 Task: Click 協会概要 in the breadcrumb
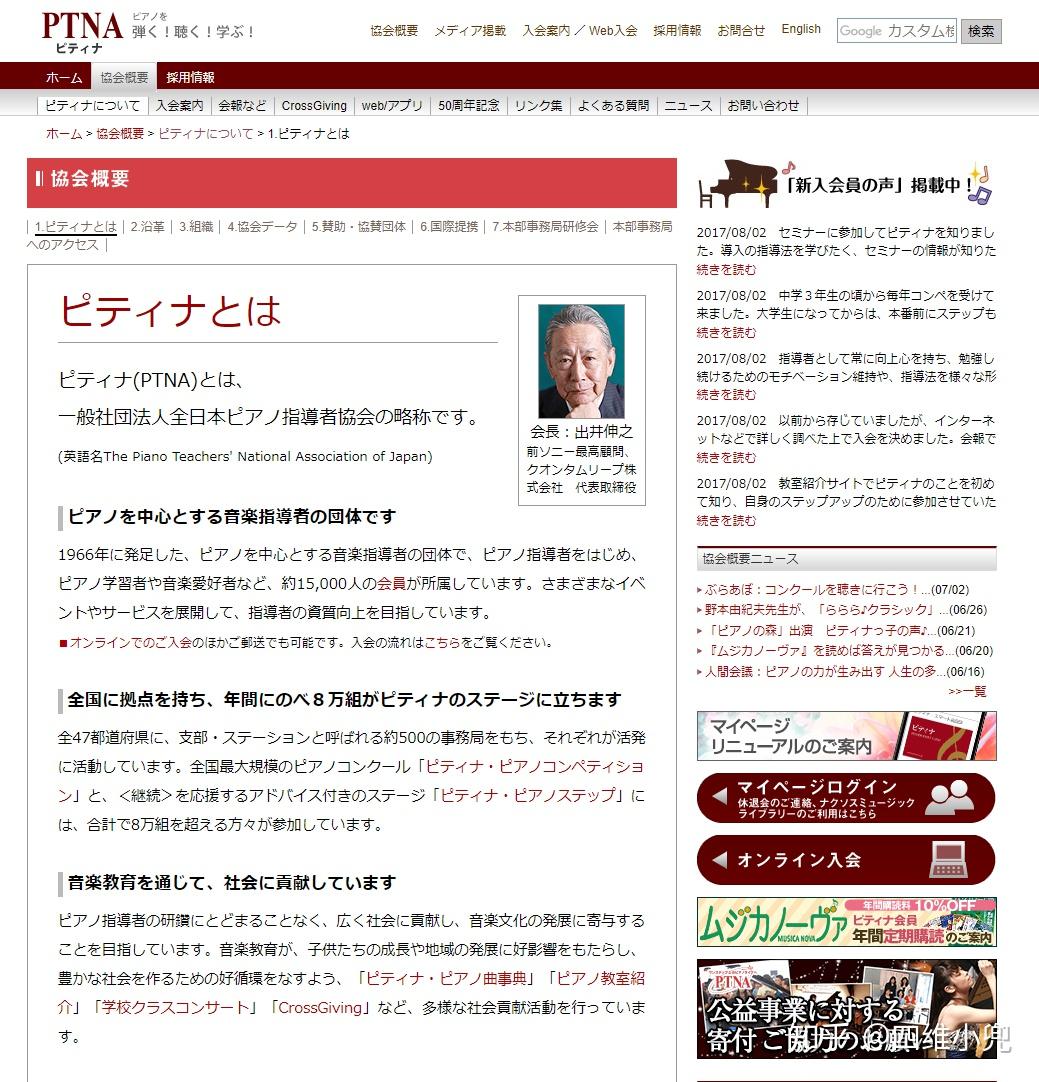coord(120,134)
